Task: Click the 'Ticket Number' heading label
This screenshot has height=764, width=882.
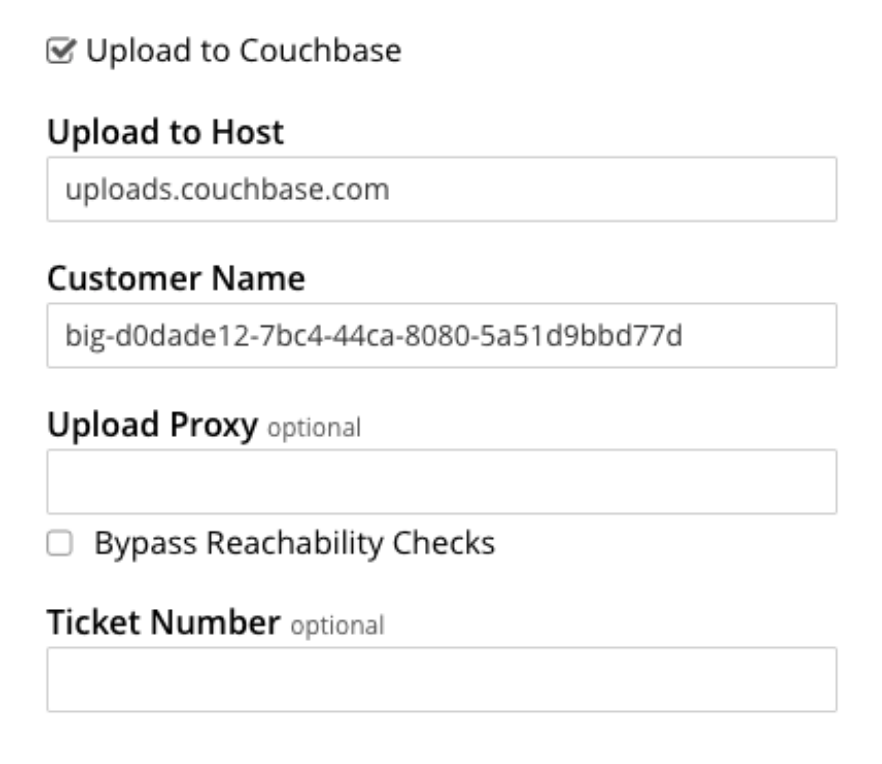Action: pos(164,623)
